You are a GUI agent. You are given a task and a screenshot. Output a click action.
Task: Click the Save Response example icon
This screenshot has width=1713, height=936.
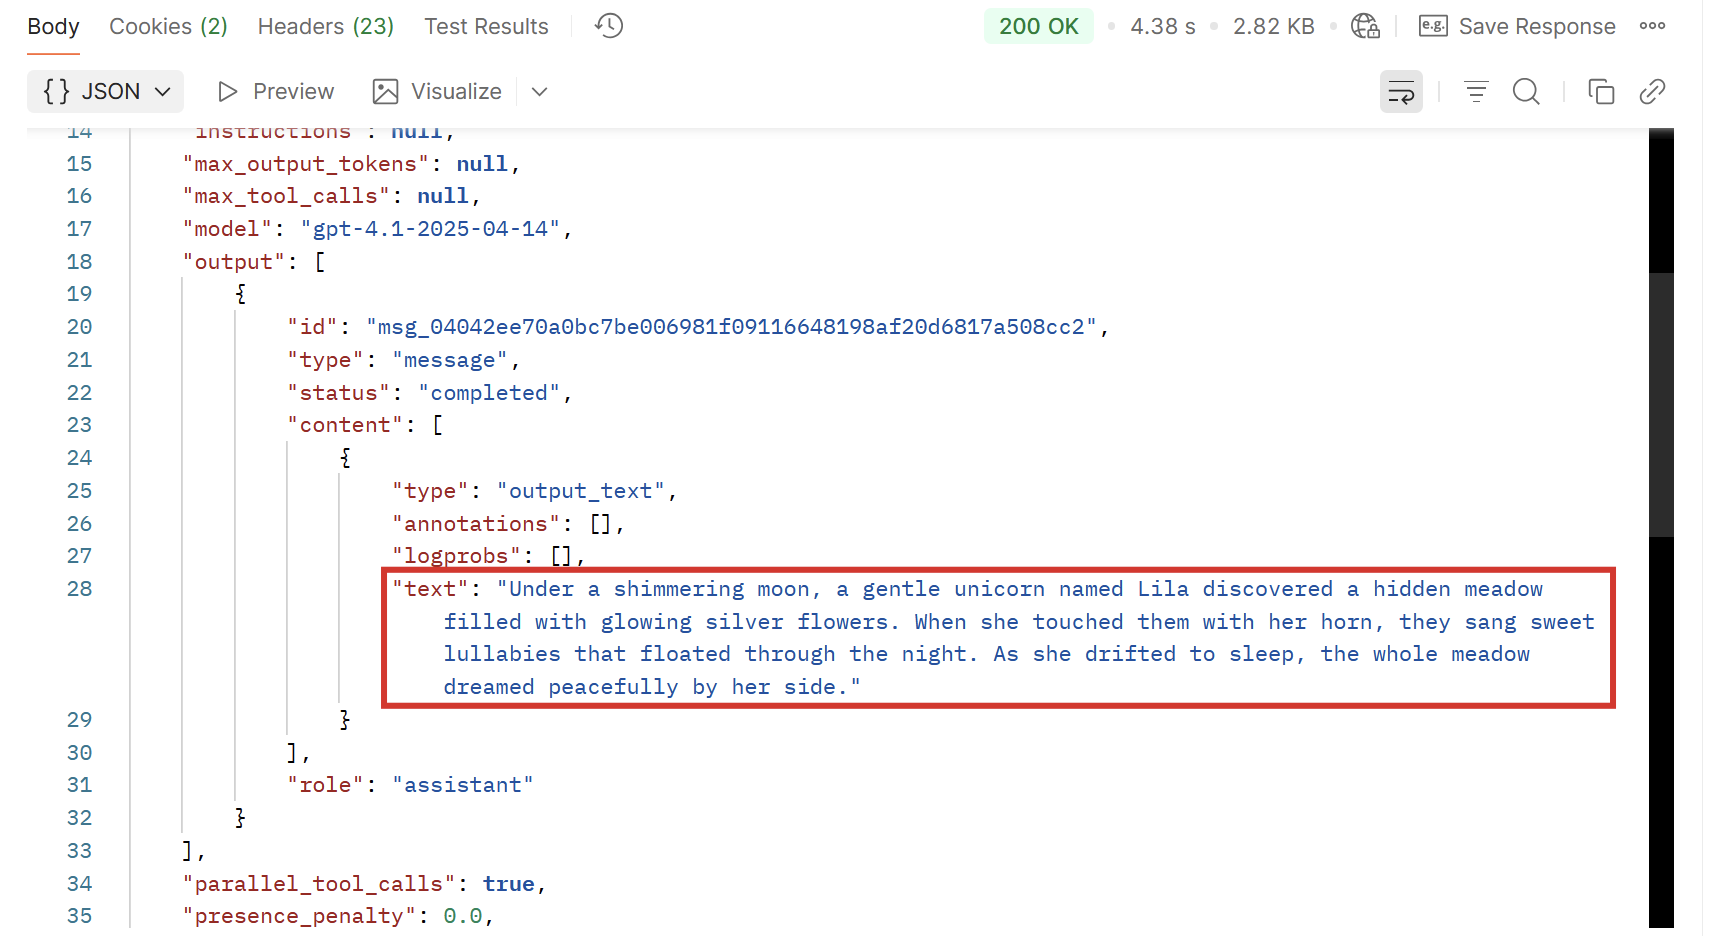[x=1433, y=26]
